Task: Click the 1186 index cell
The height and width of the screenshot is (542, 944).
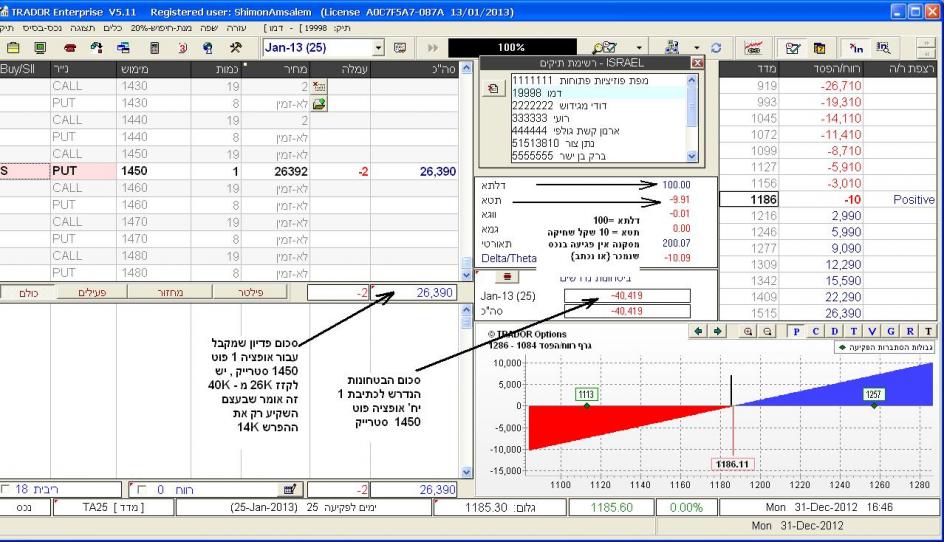Action: 748,199
